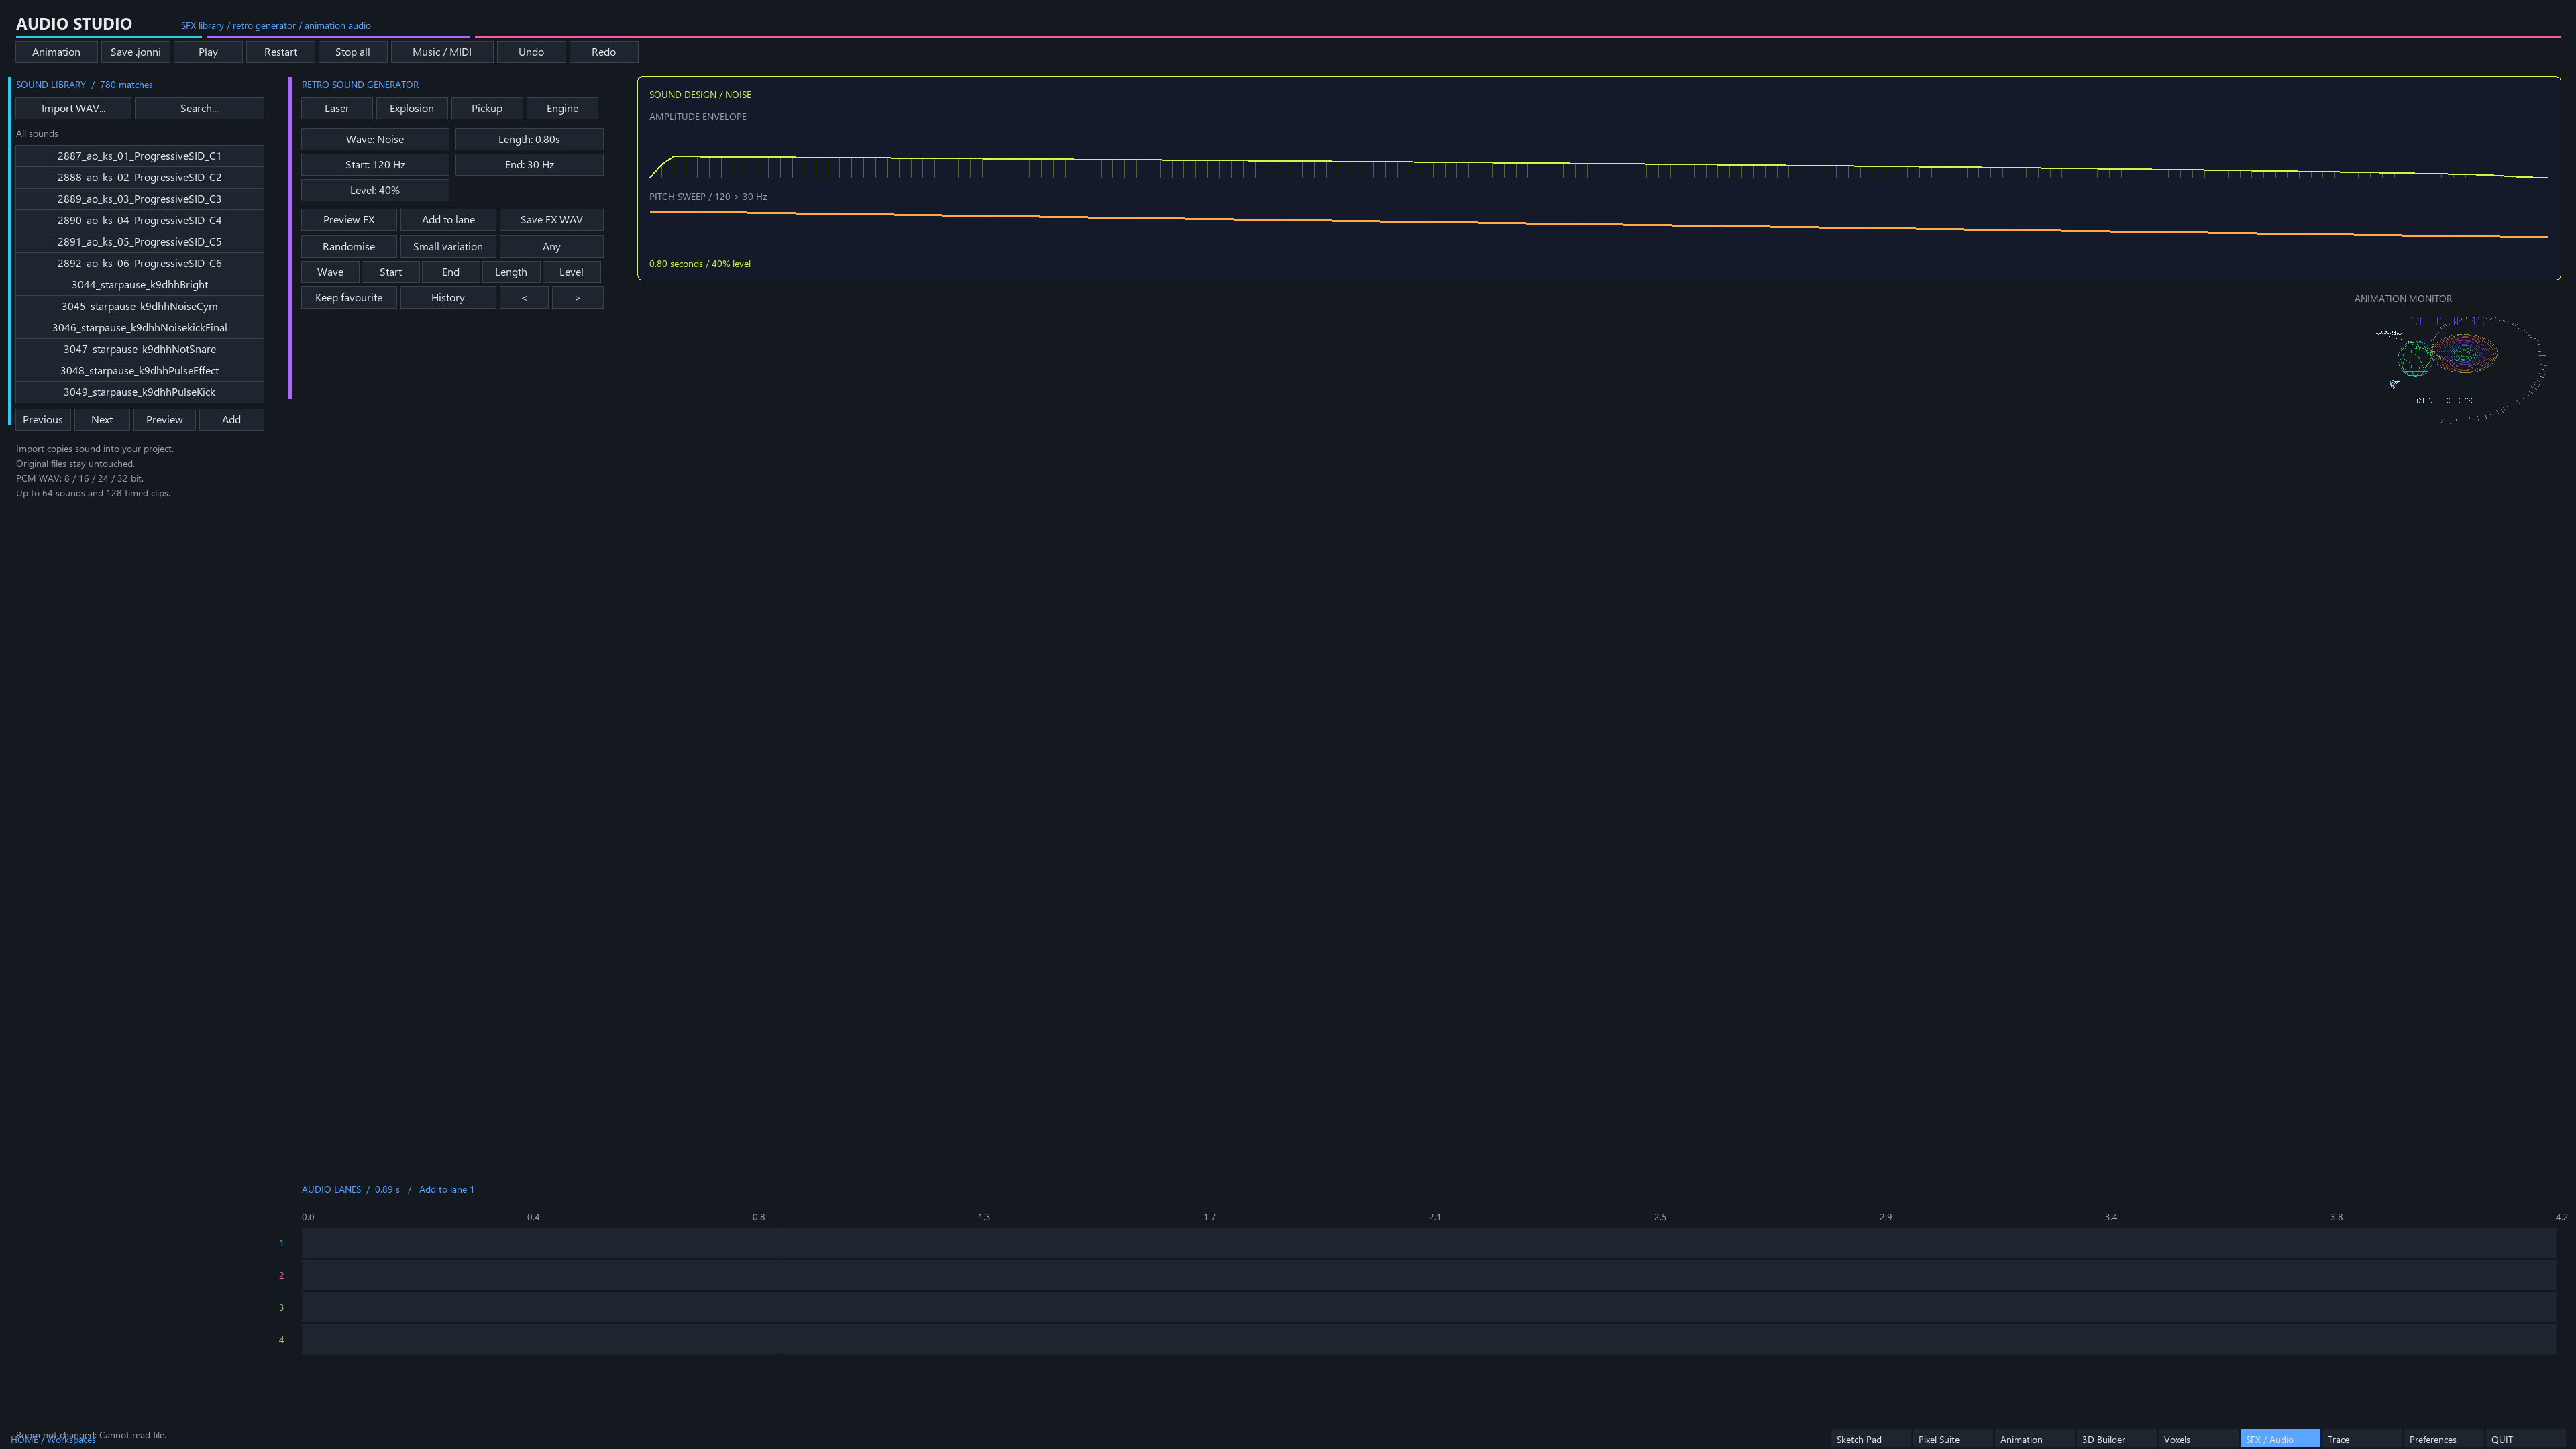Choose the Pickup preset
Viewport: 2576px width, 1449px height.
pyautogui.click(x=487, y=108)
